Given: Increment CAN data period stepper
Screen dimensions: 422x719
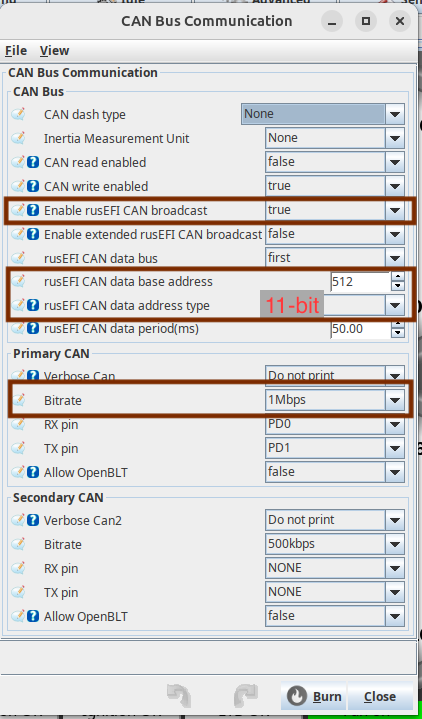Looking at the screenshot, I should pyautogui.click(x=398, y=324).
